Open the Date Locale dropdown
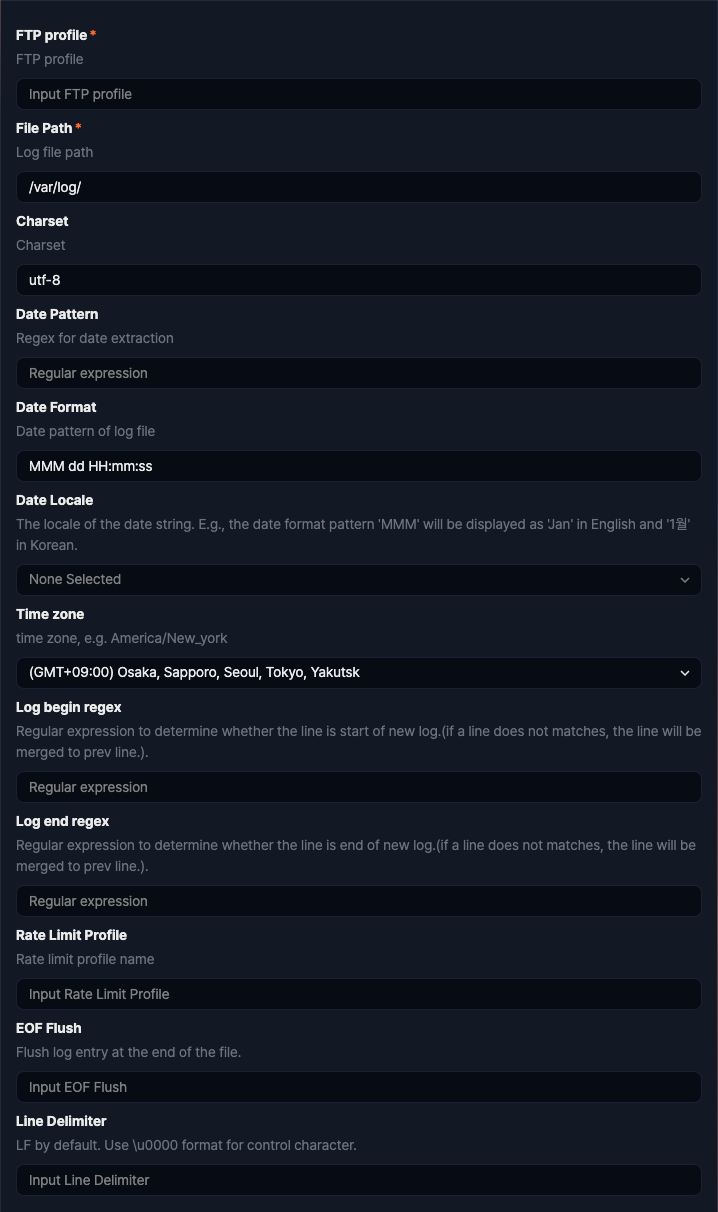718x1212 pixels. coord(359,579)
